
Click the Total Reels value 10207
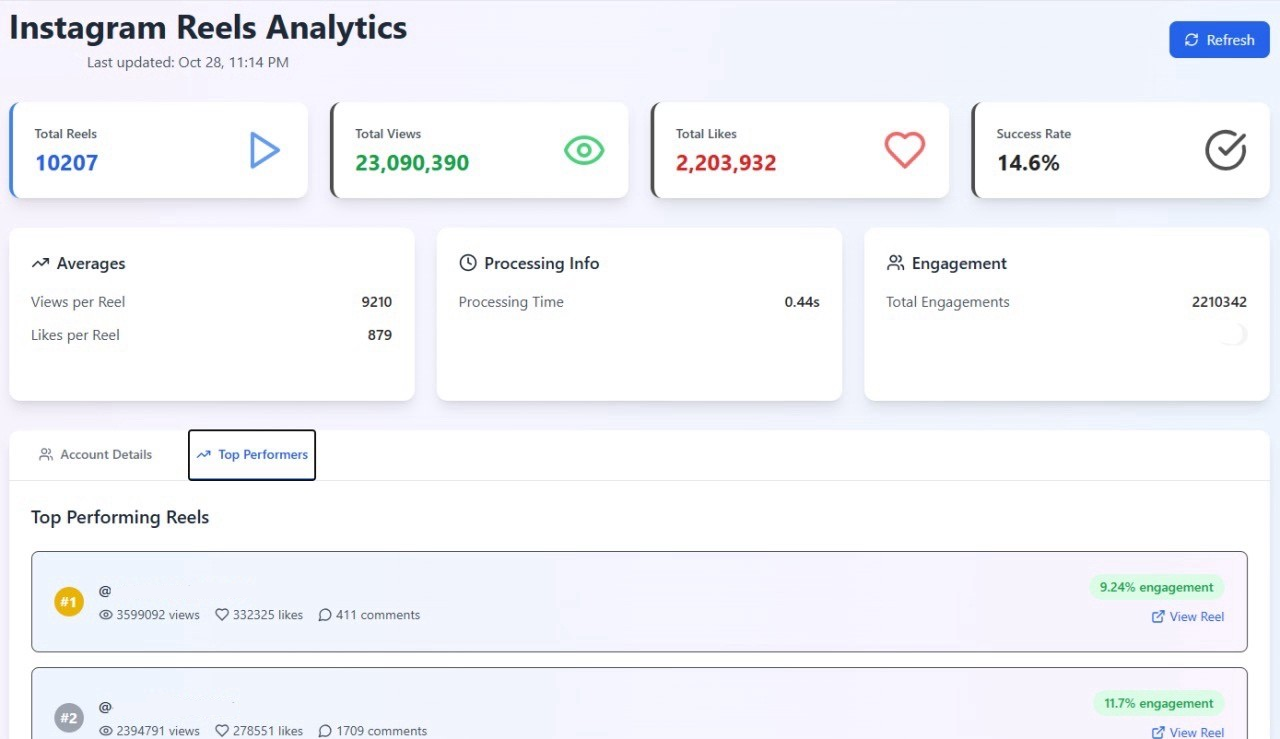coord(67,162)
